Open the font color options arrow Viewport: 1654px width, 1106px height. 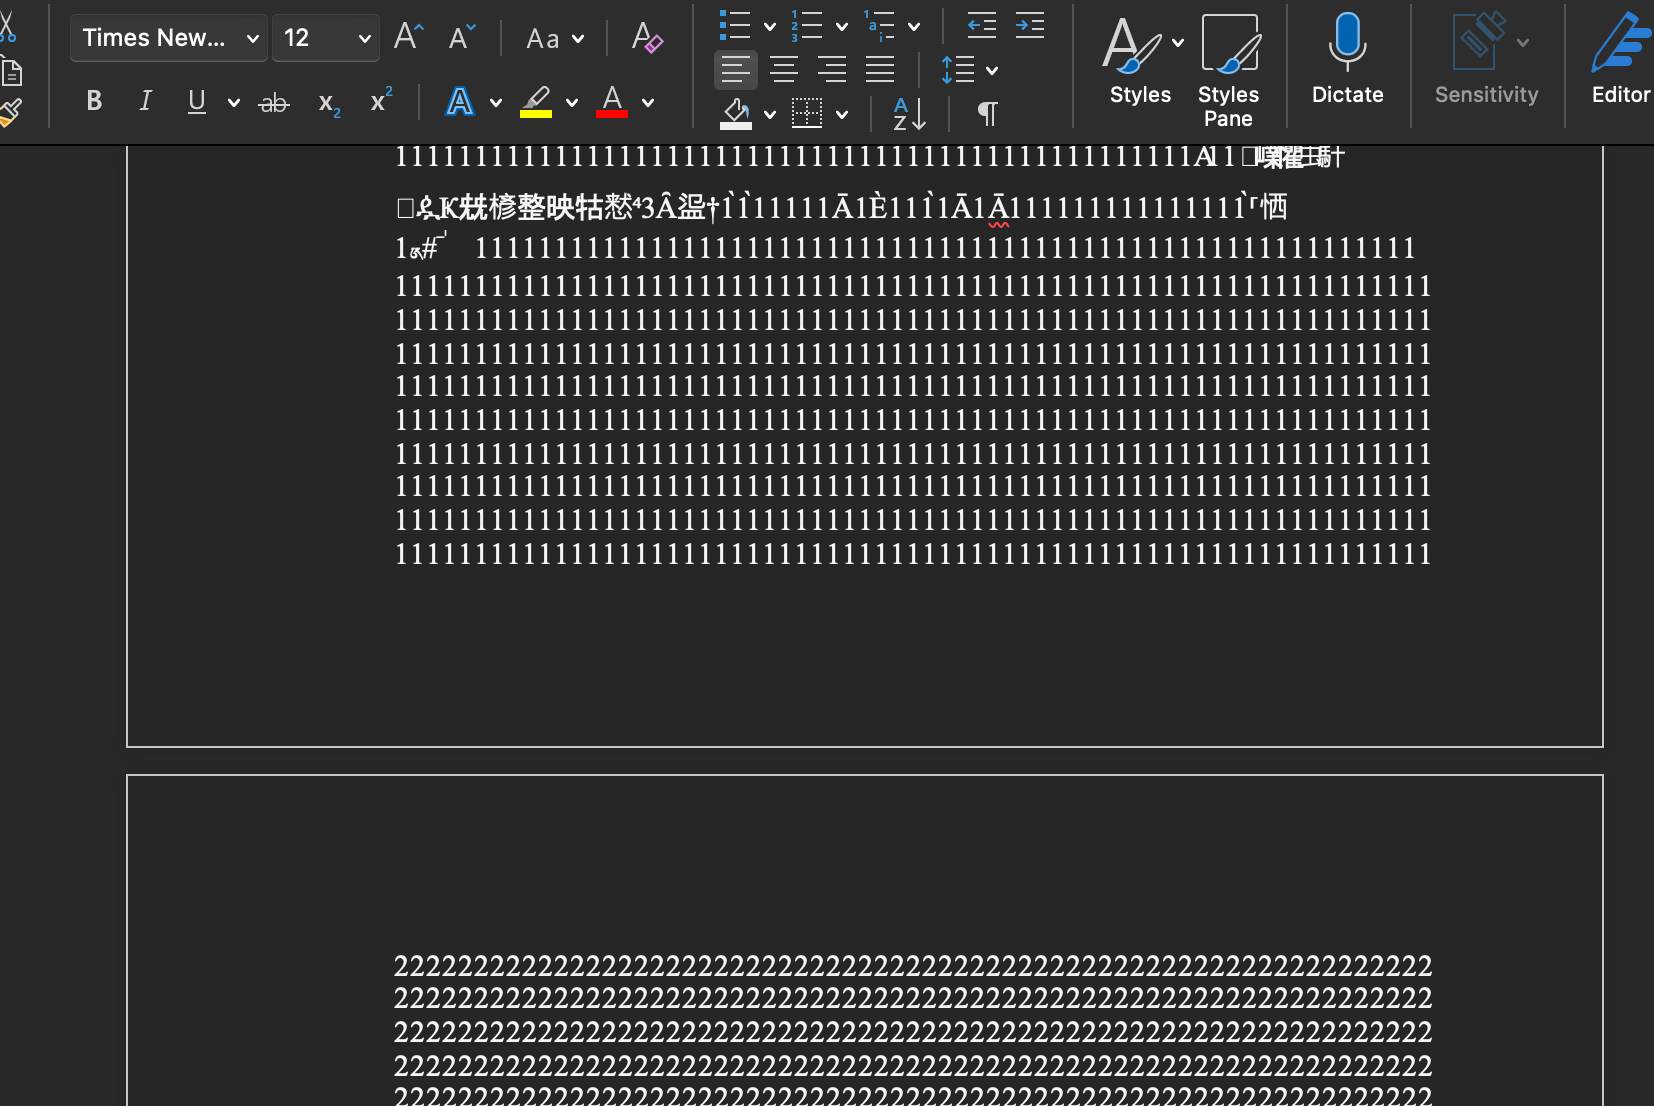click(648, 102)
